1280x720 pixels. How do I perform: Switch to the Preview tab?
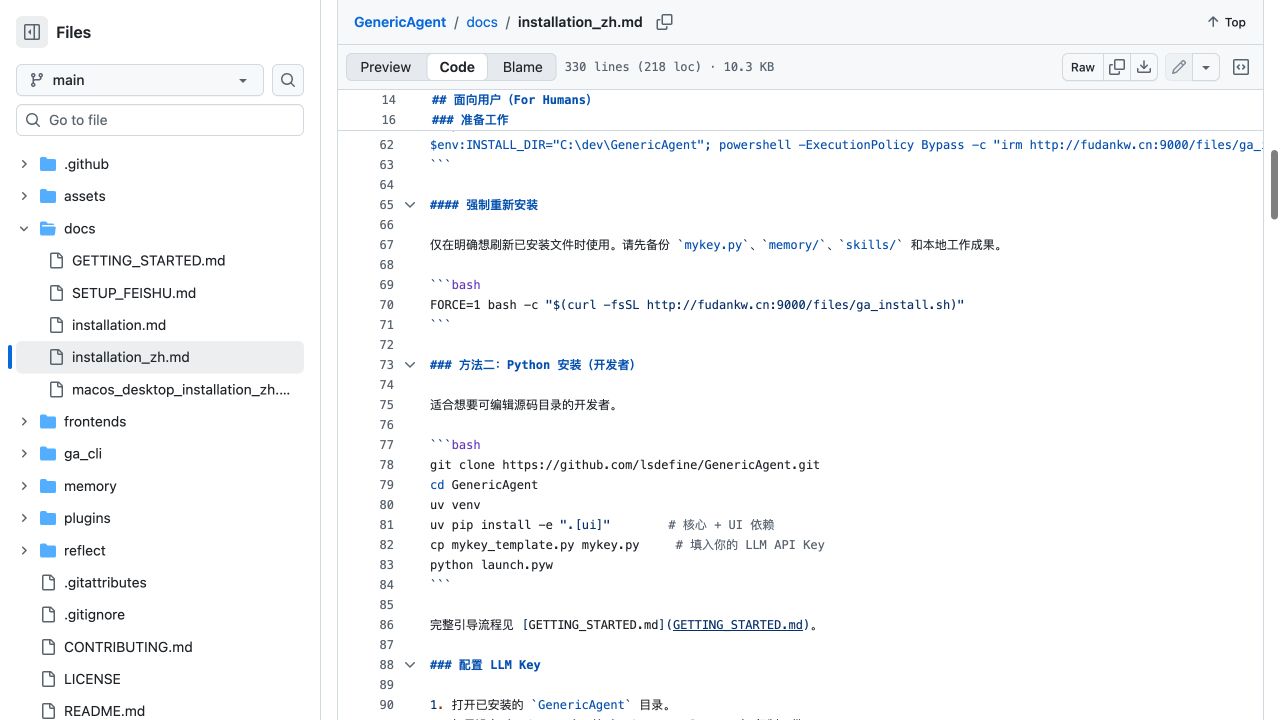pyautogui.click(x=386, y=67)
